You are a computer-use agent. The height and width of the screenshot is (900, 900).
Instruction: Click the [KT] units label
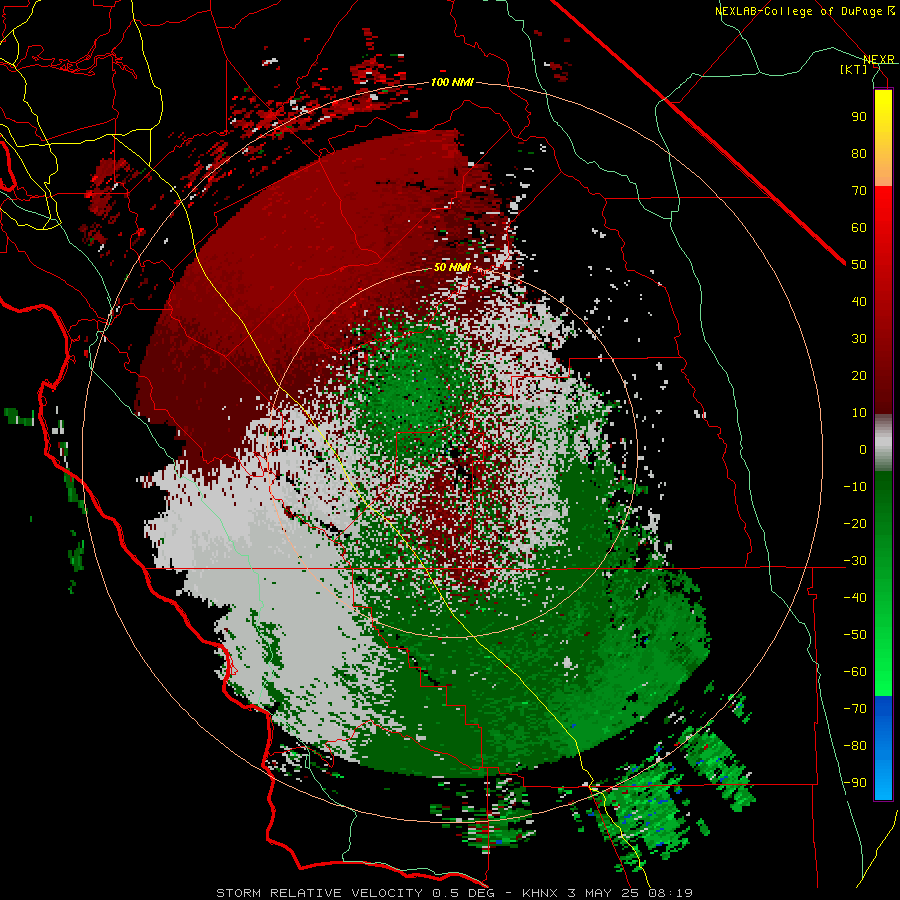click(854, 69)
